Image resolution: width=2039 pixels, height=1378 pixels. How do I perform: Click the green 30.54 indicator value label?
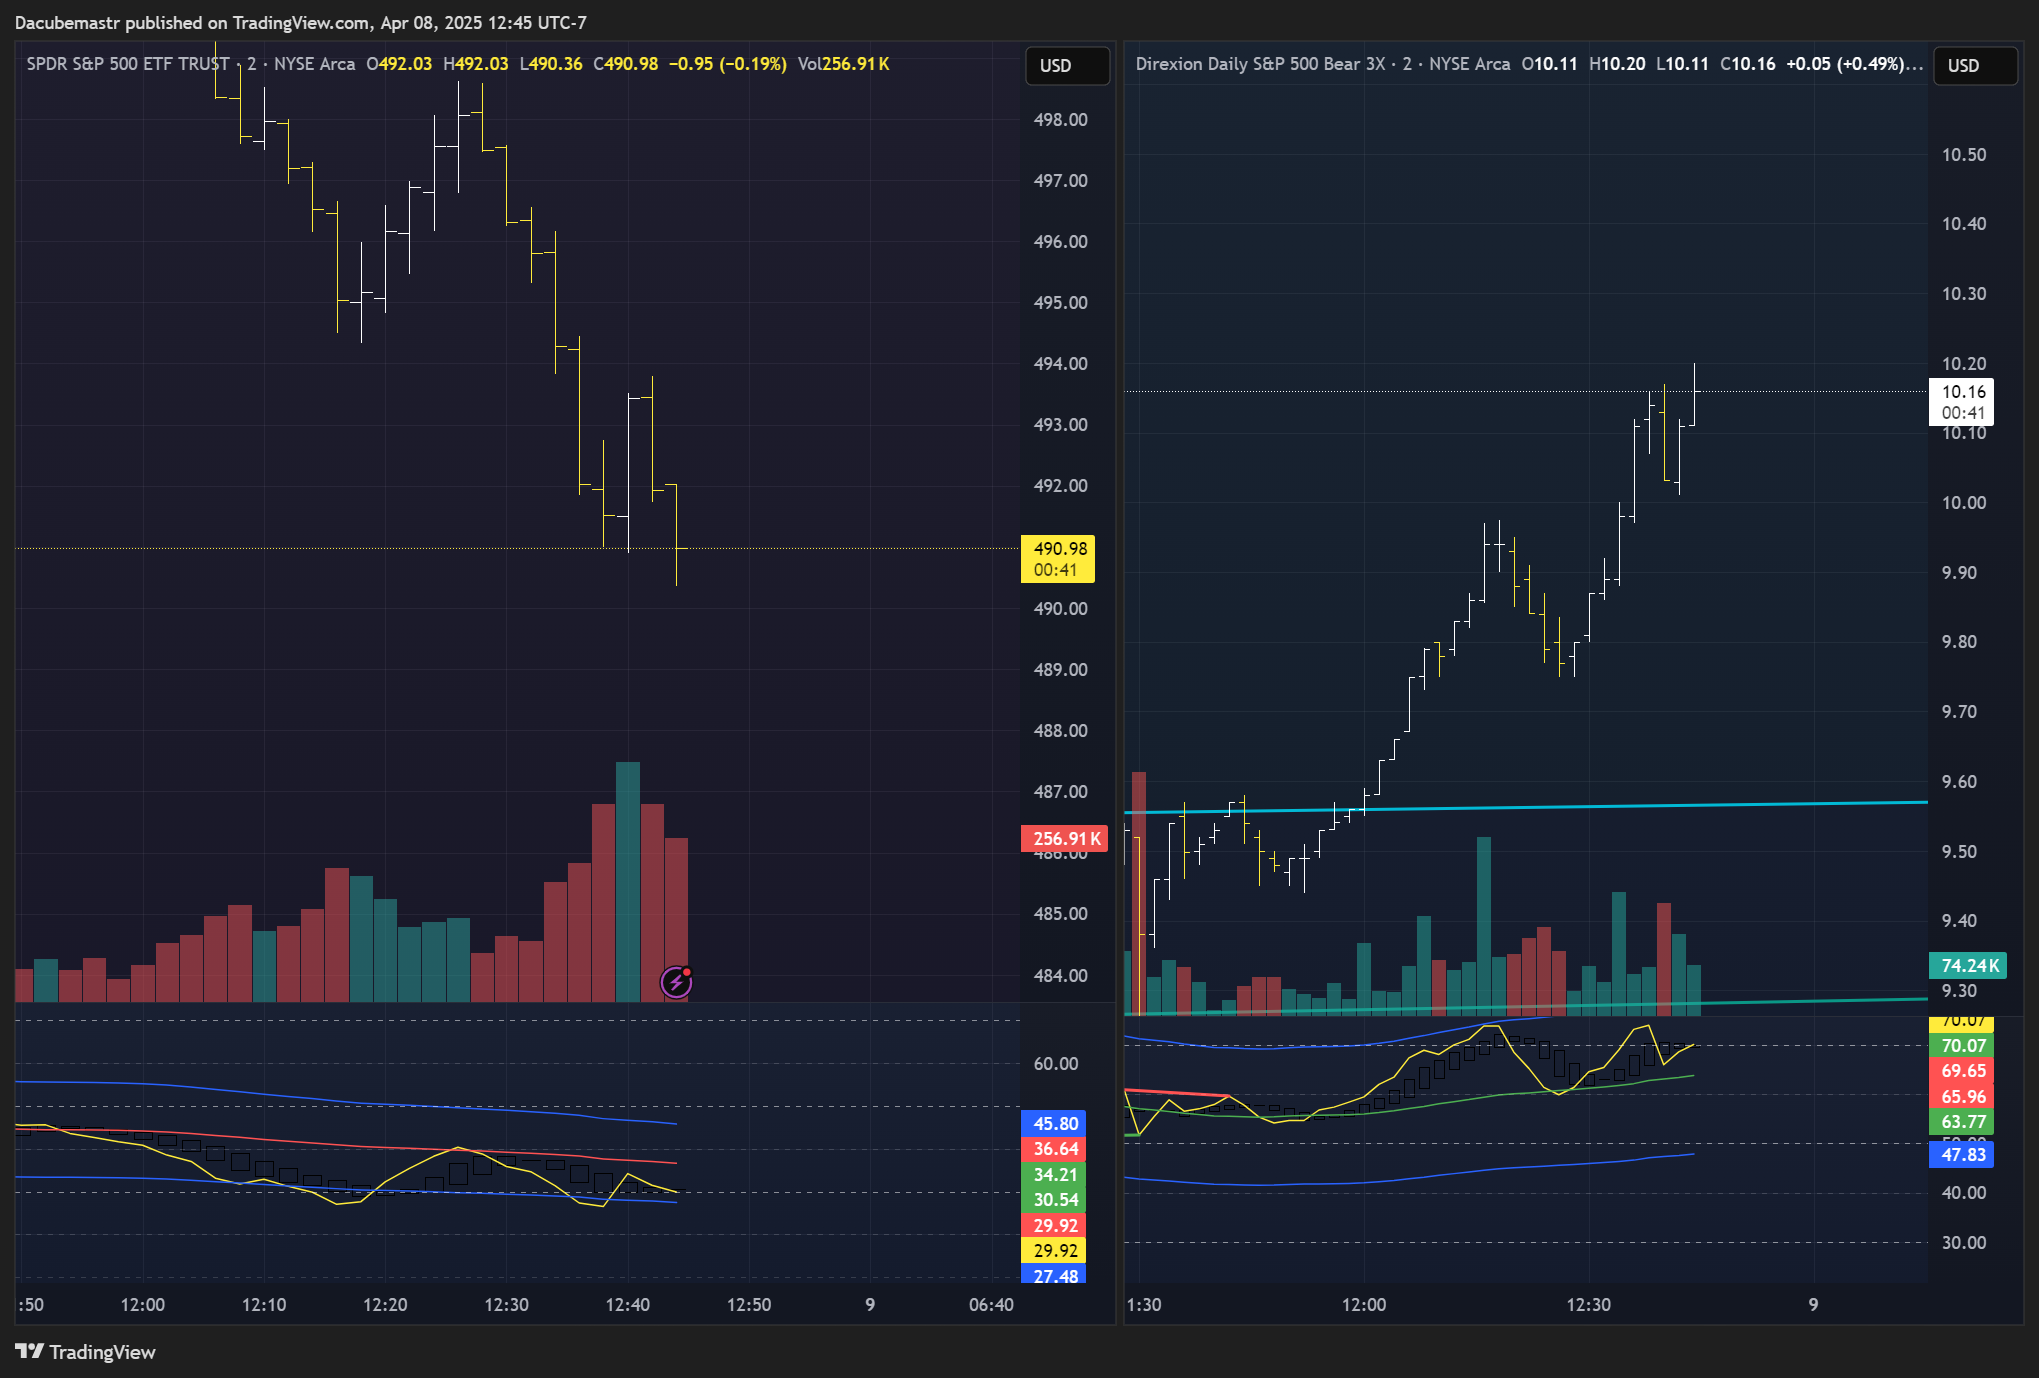[x=1055, y=1200]
